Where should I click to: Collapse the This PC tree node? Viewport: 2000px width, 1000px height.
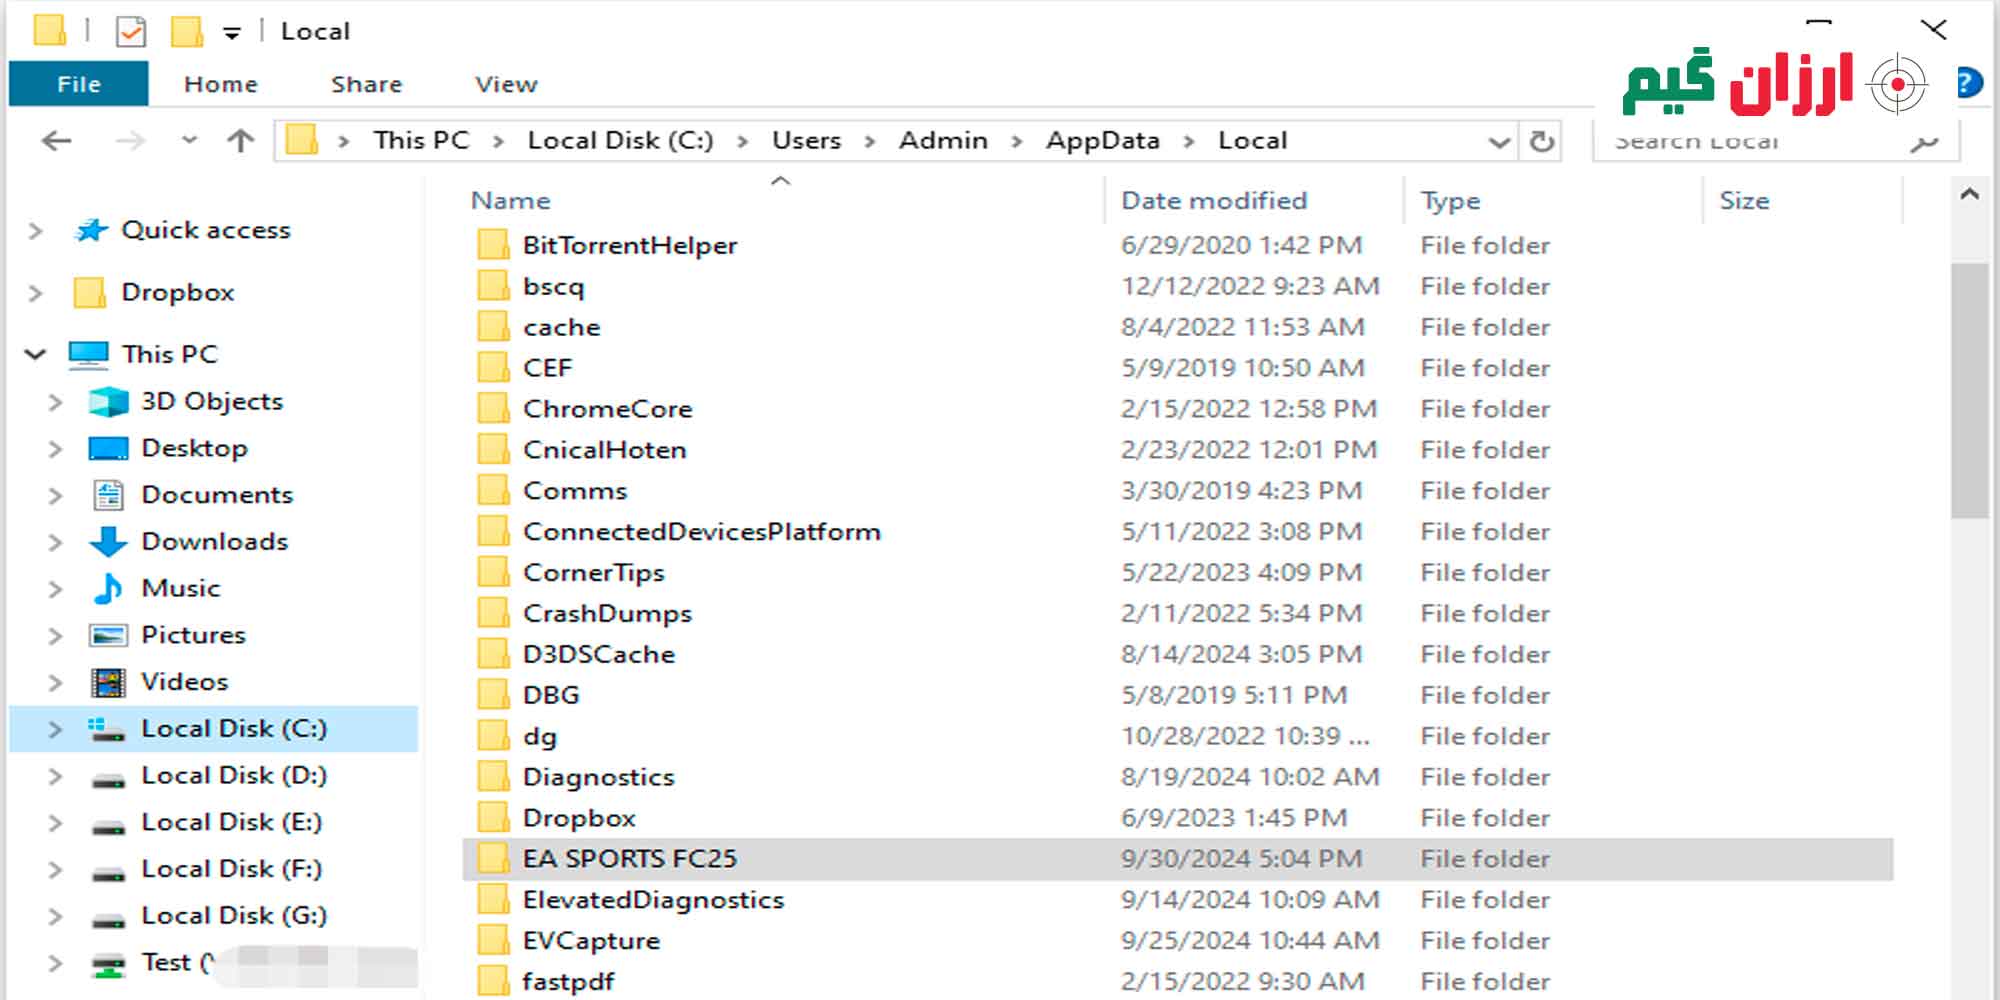[x=36, y=354]
